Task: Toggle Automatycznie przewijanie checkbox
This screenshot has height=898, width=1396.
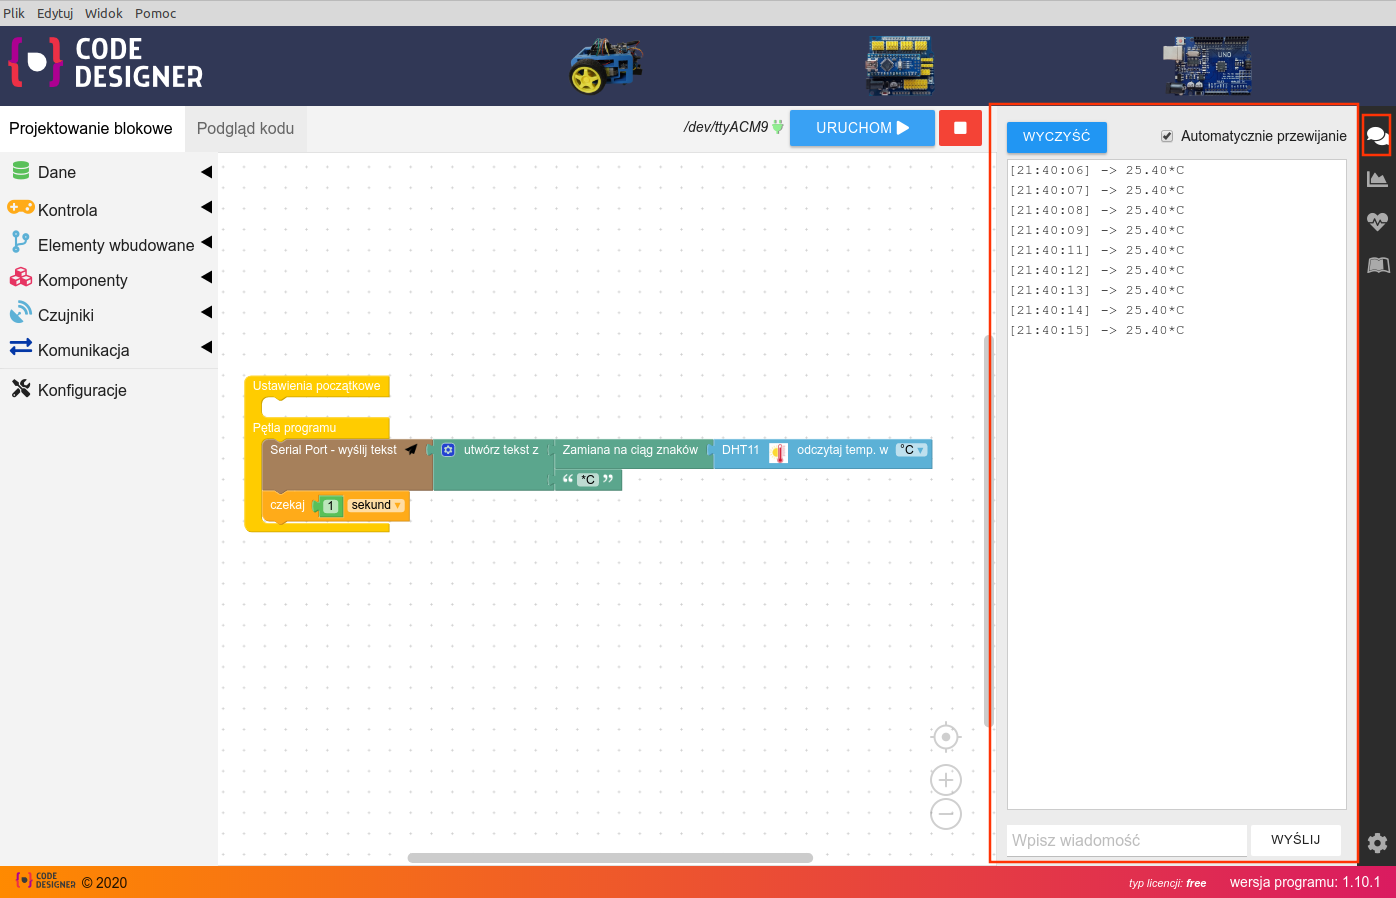Action: (x=1166, y=136)
